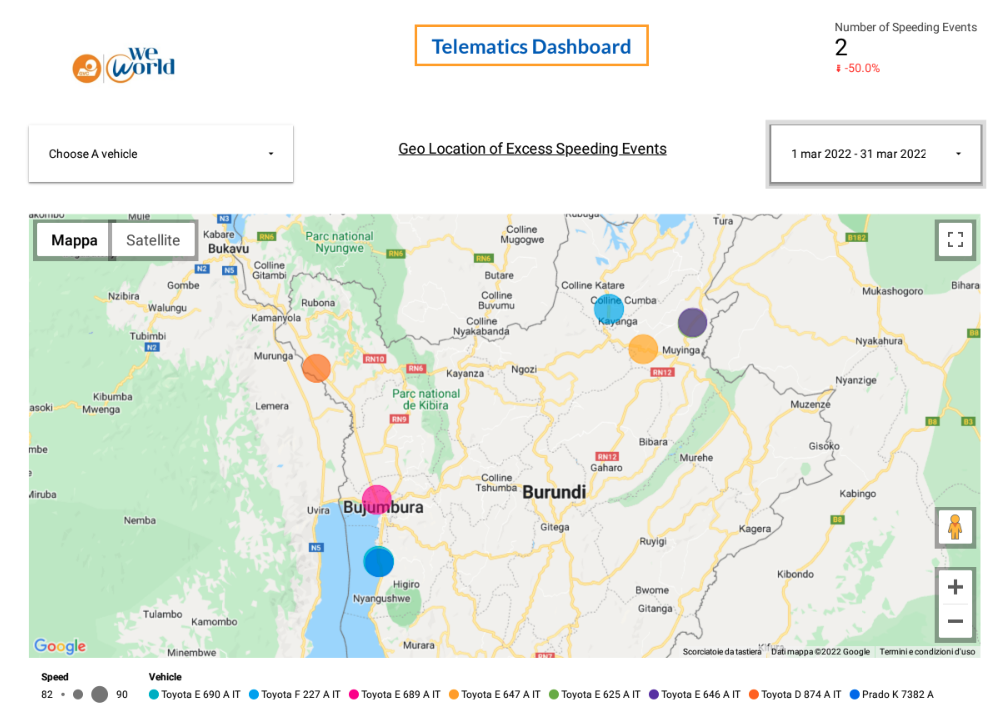Viewport: 993px width, 724px height.
Task: Activate the Street View pegman
Action: point(954,527)
